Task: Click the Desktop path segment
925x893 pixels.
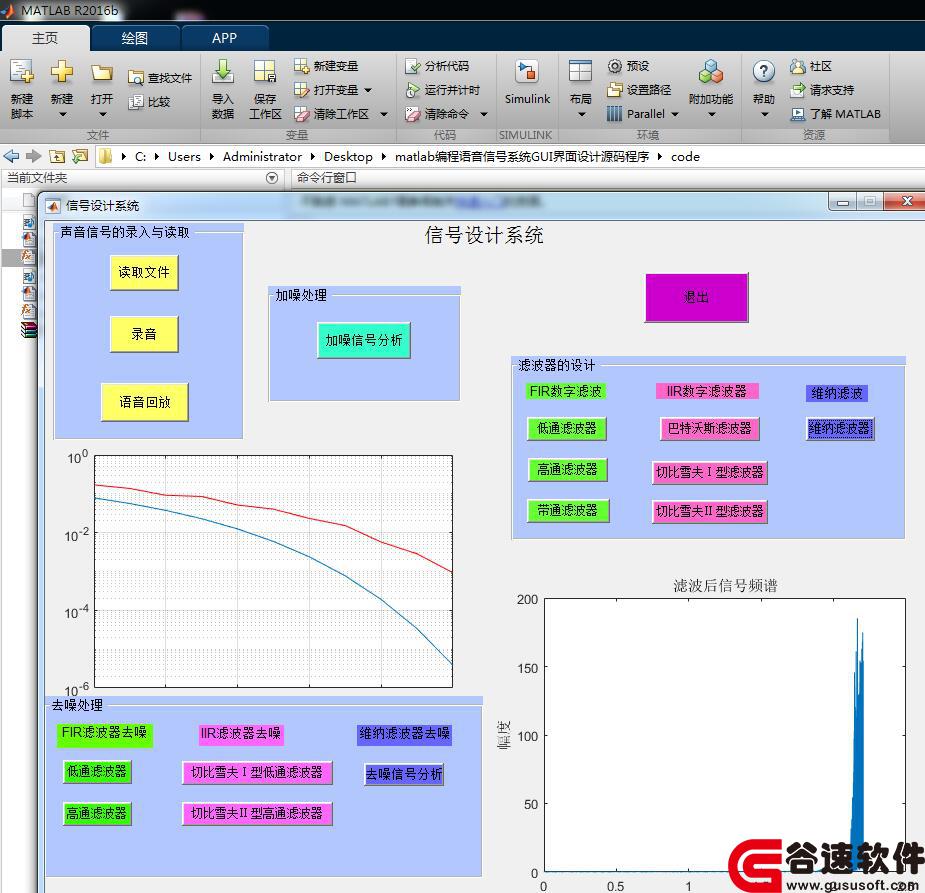Action: [348, 157]
